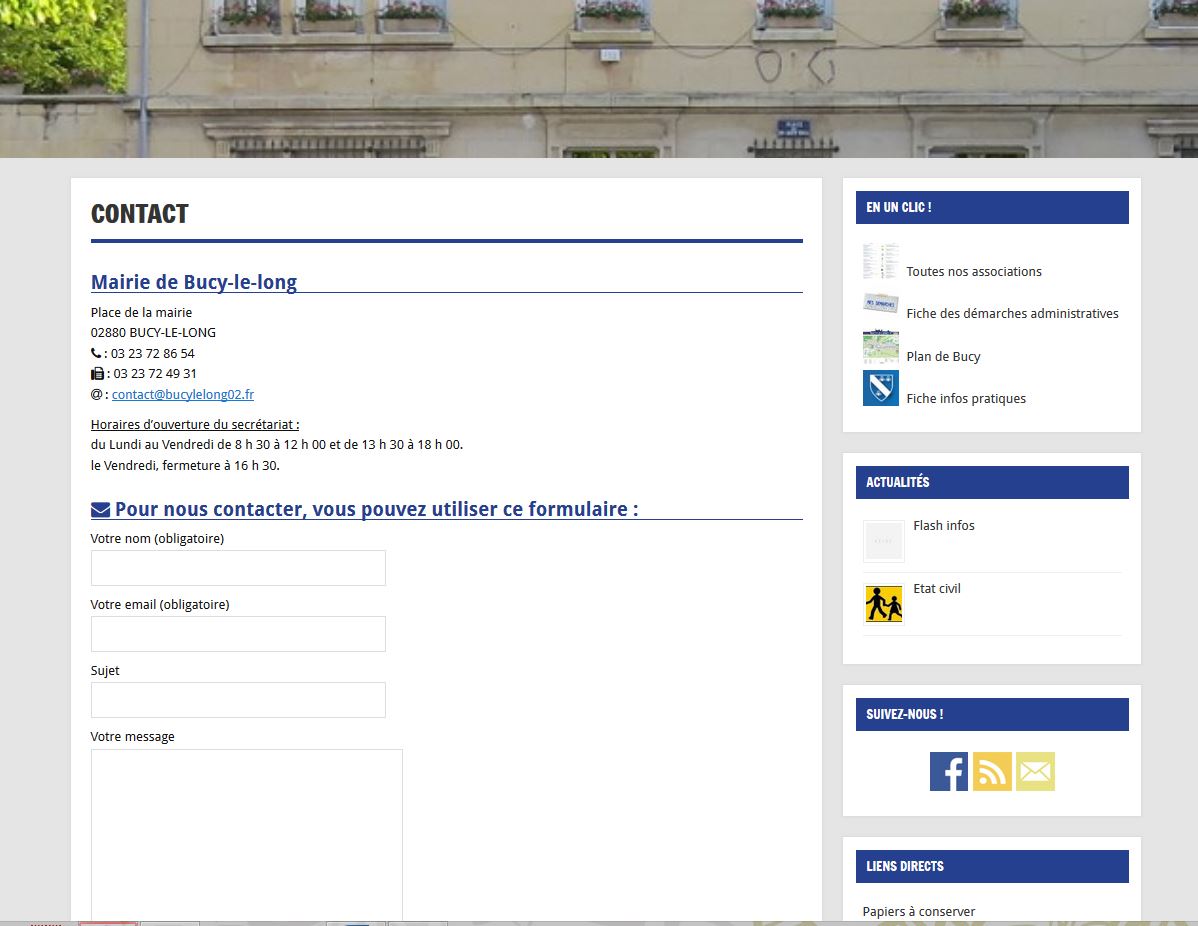Click the Friday closing time text line

(185, 465)
